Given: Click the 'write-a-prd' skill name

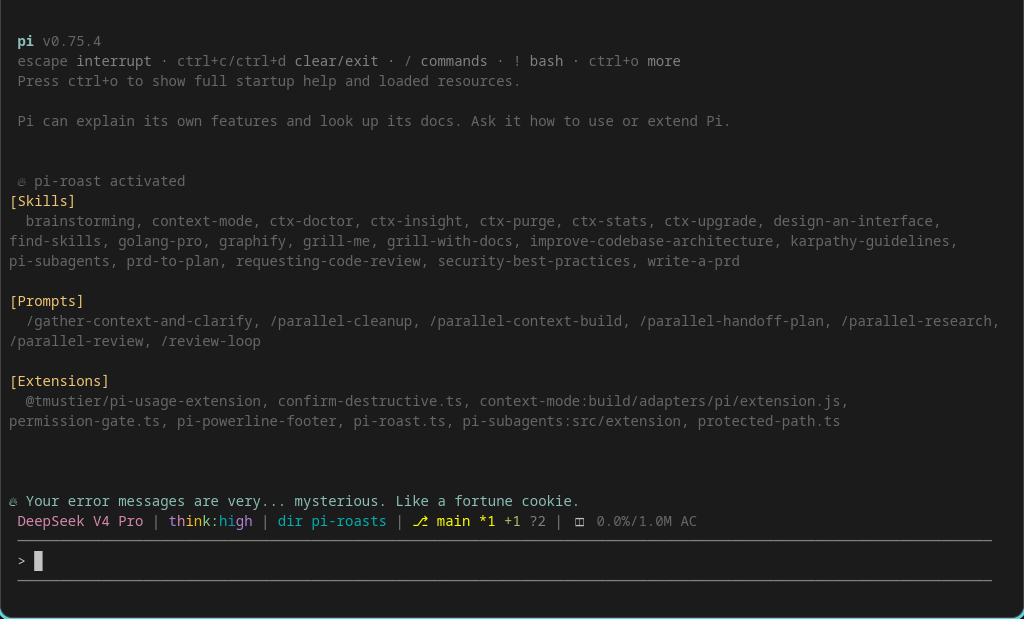Looking at the screenshot, I should 693,261.
